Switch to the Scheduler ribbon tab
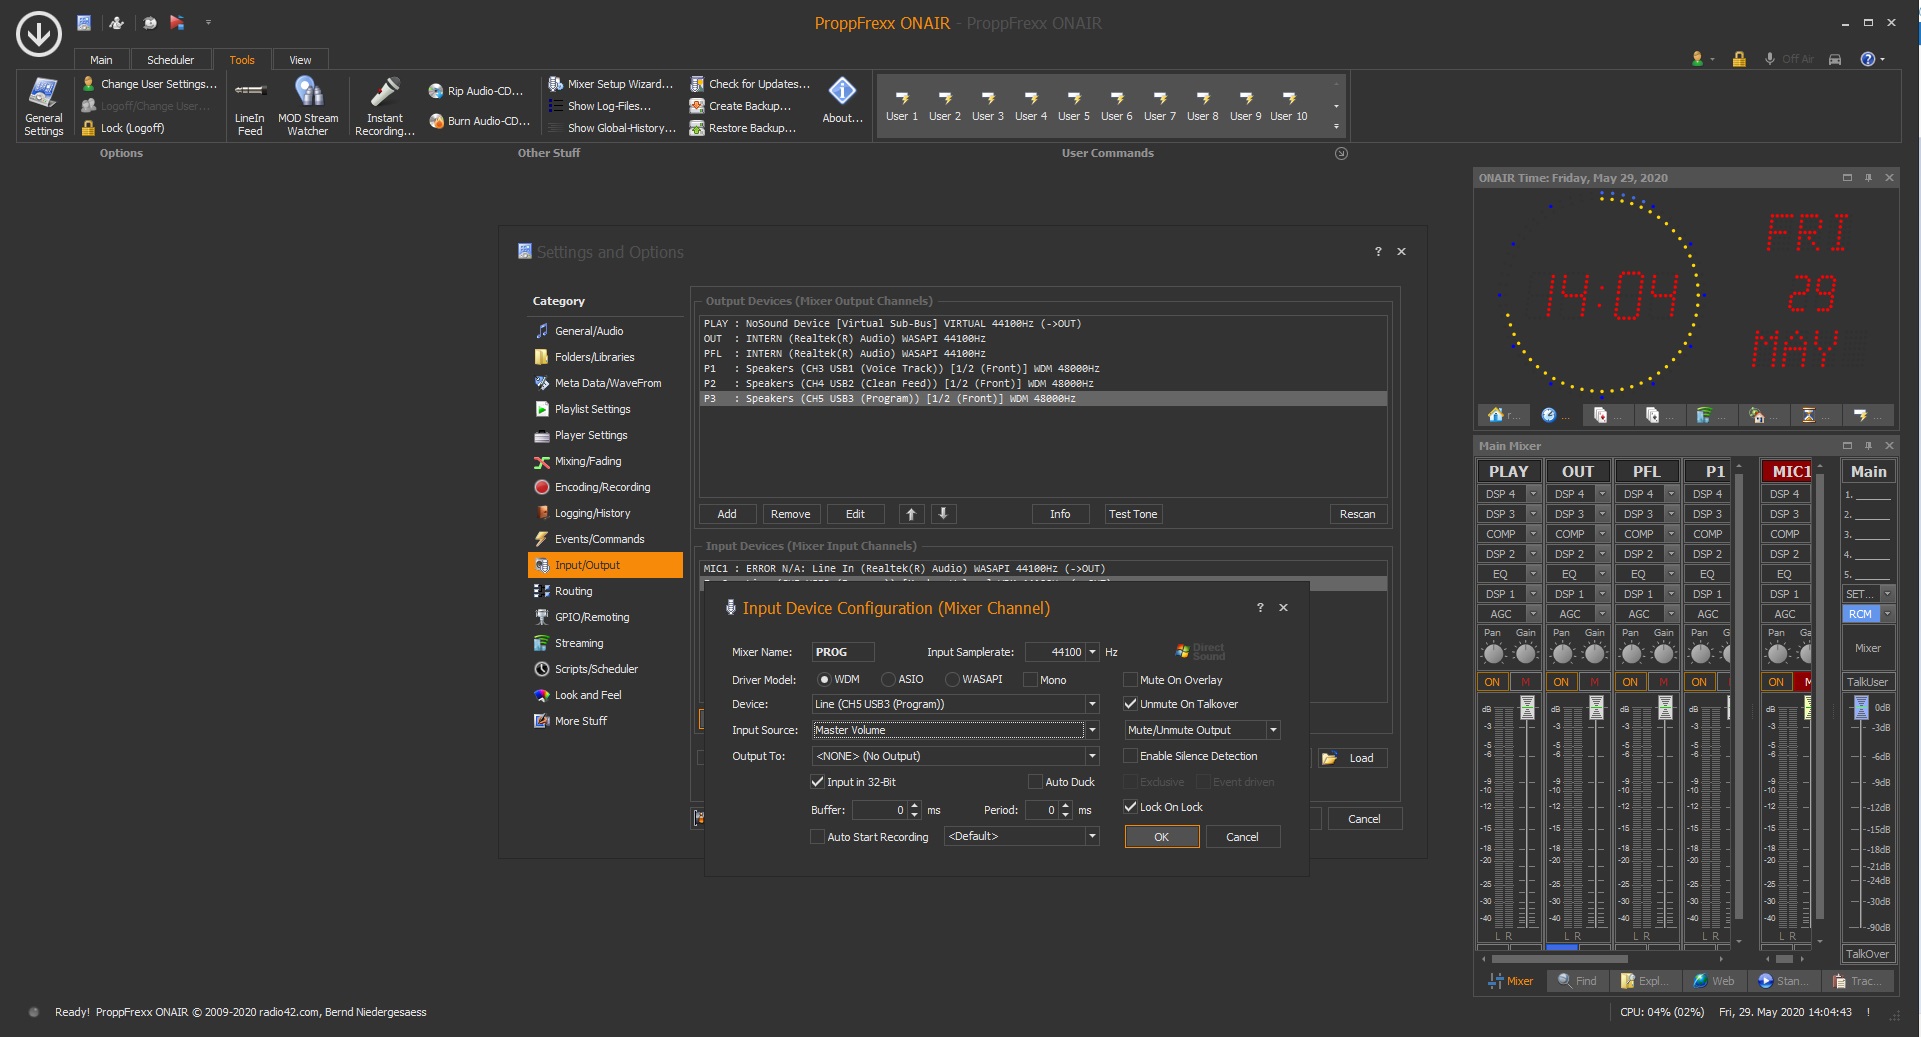1921x1037 pixels. (170, 60)
